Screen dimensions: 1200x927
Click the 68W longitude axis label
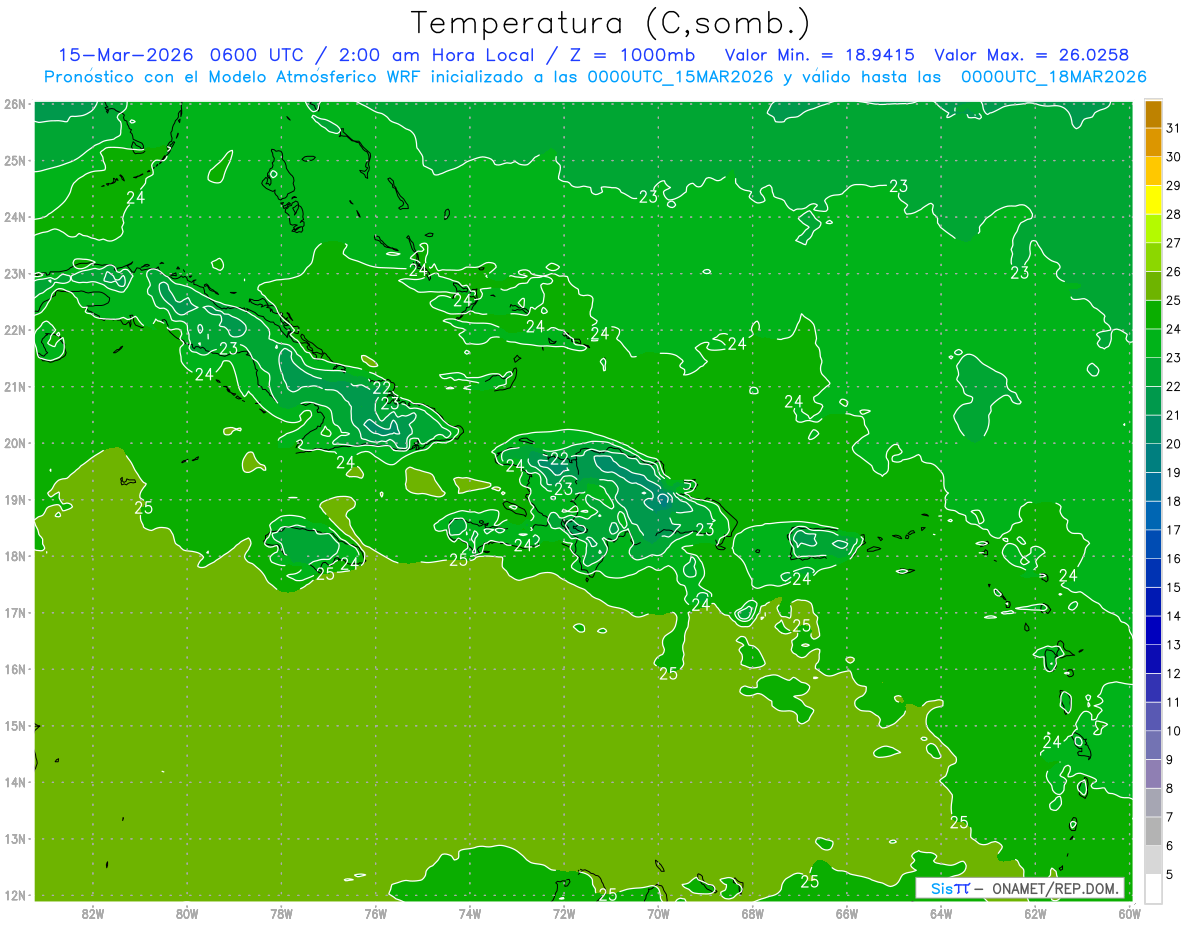(752, 913)
